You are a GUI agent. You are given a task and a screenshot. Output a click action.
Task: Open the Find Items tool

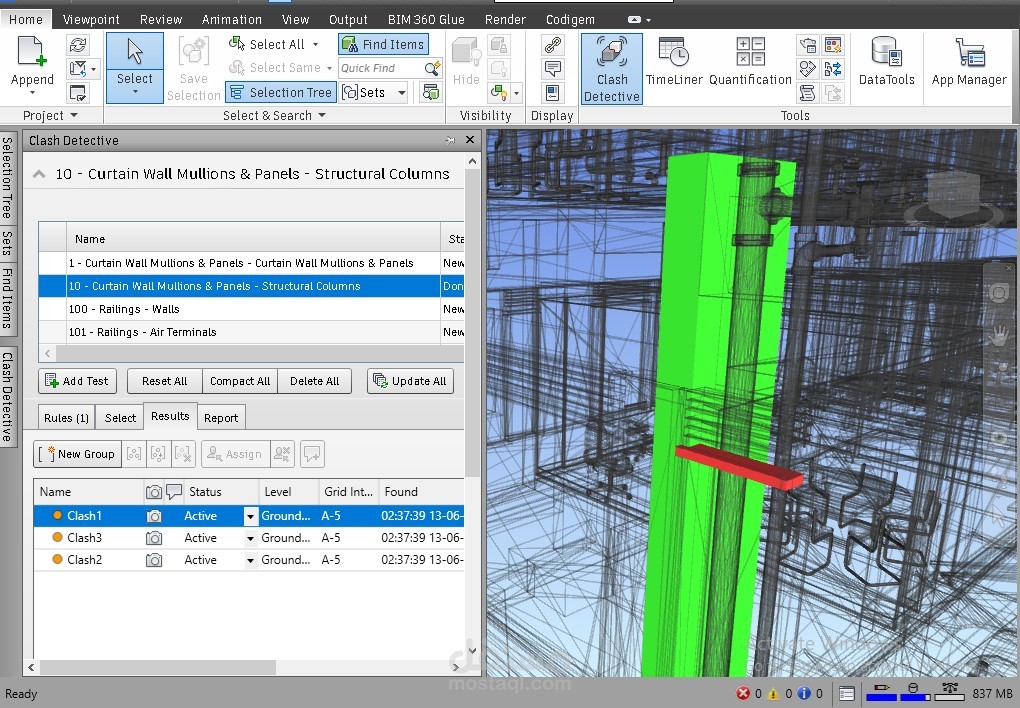pos(383,44)
